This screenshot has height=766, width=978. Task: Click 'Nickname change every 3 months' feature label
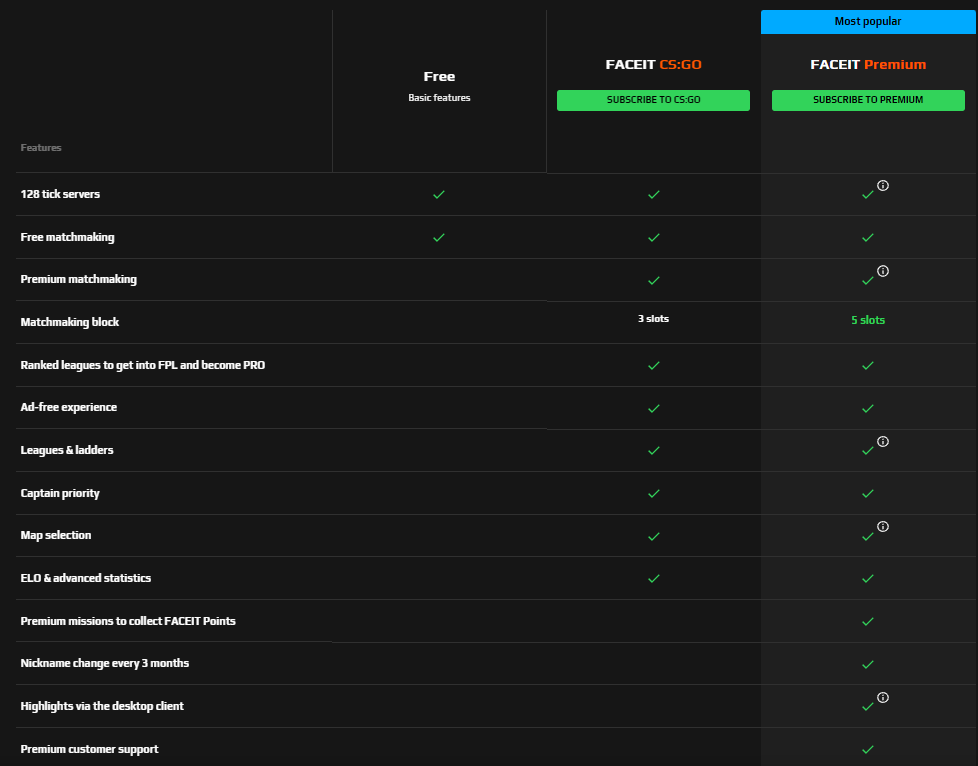click(105, 663)
